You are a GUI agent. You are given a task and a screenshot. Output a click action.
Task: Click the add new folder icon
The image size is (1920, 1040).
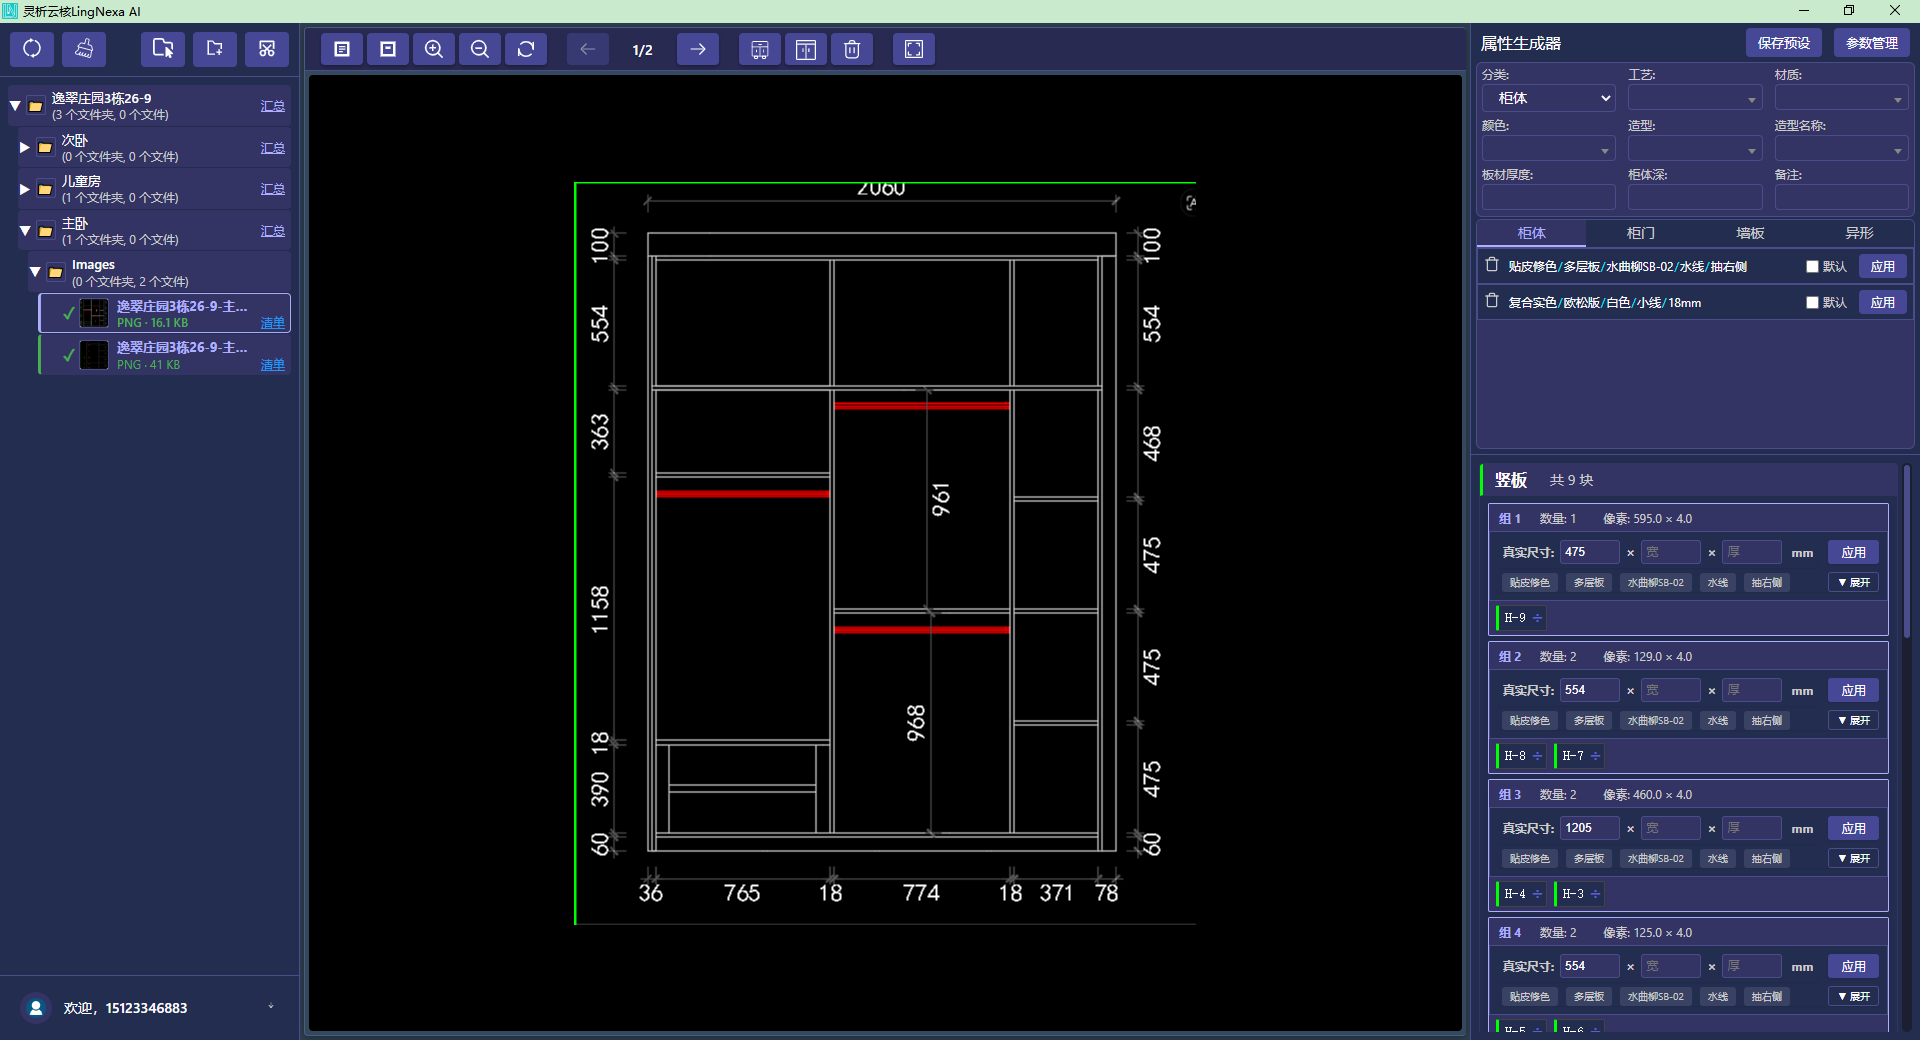click(x=215, y=49)
